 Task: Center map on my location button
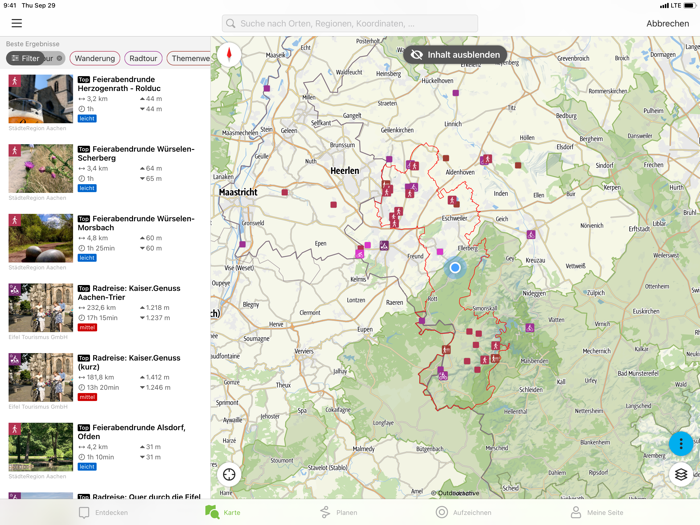tap(229, 474)
